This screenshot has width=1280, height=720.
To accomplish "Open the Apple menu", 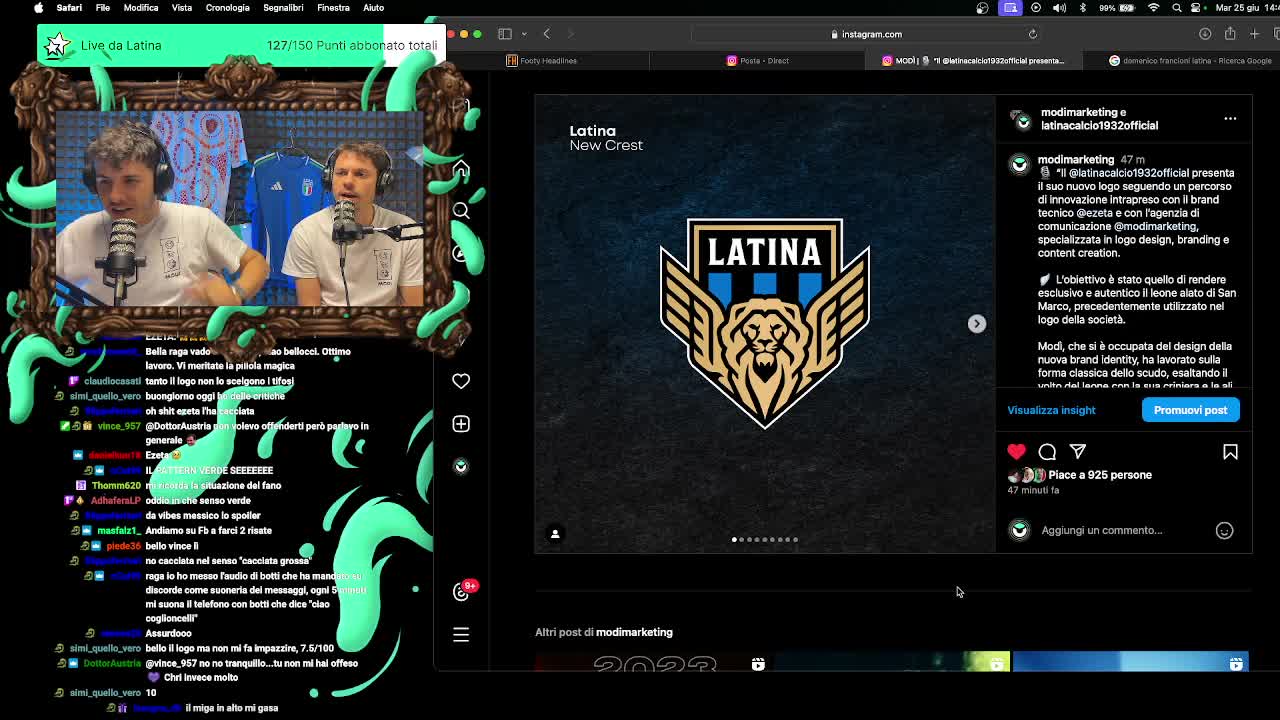I will click(38, 8).
